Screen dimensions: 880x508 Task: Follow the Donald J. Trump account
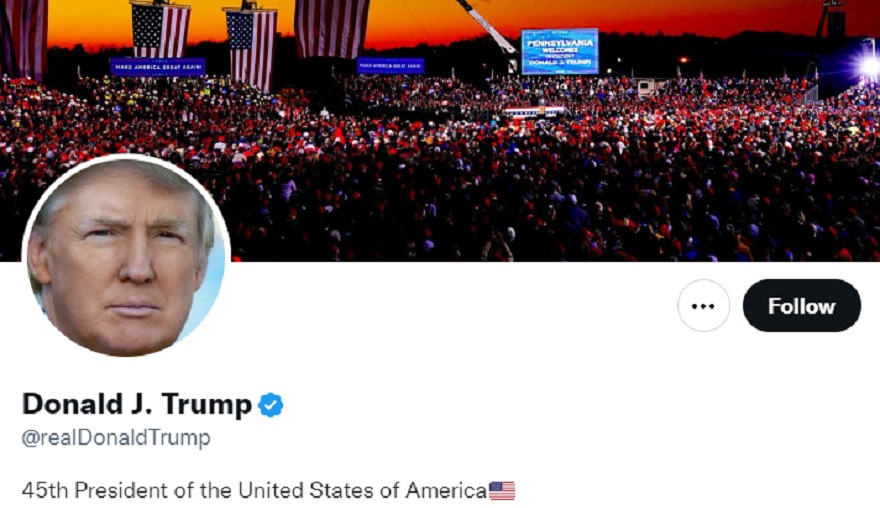801,306
